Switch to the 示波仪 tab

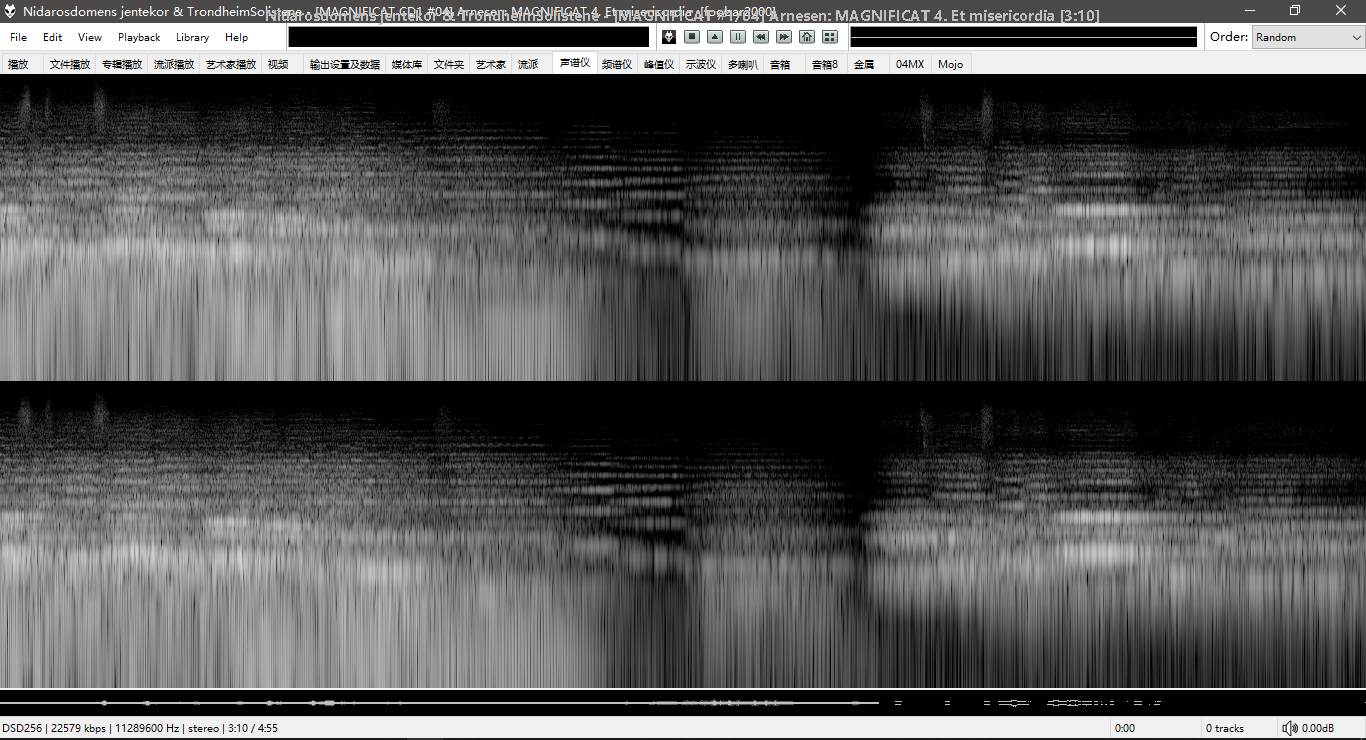coord(701,64)
